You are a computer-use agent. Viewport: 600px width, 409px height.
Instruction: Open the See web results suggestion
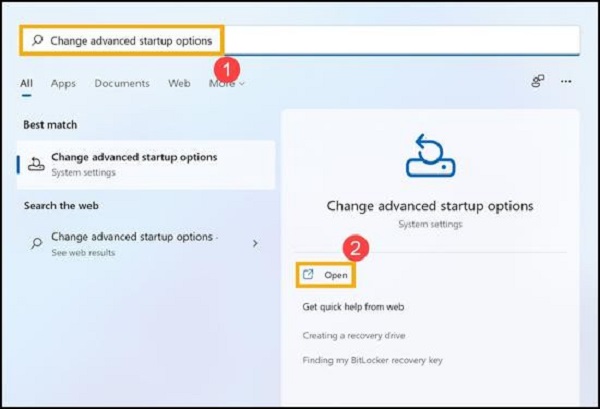coord(133,243)
